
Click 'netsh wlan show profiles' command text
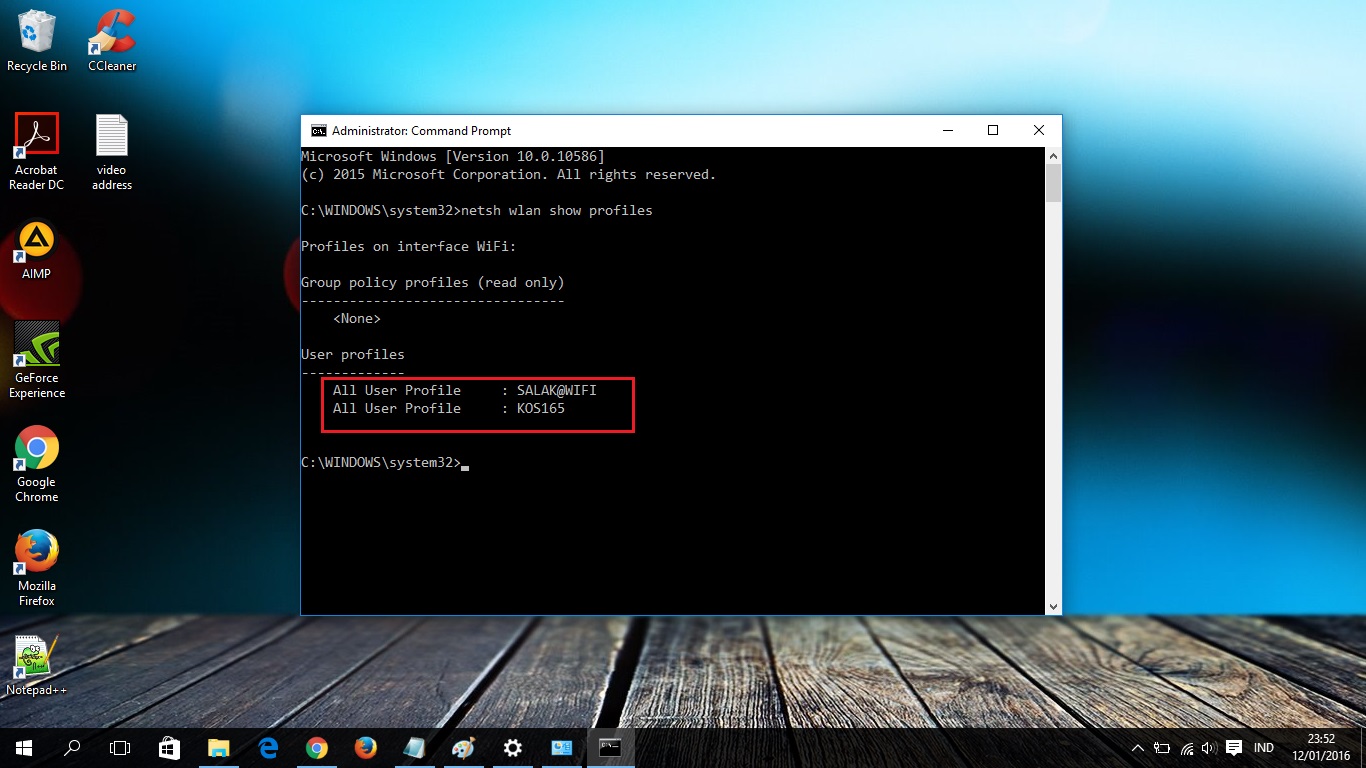[557, 210]
